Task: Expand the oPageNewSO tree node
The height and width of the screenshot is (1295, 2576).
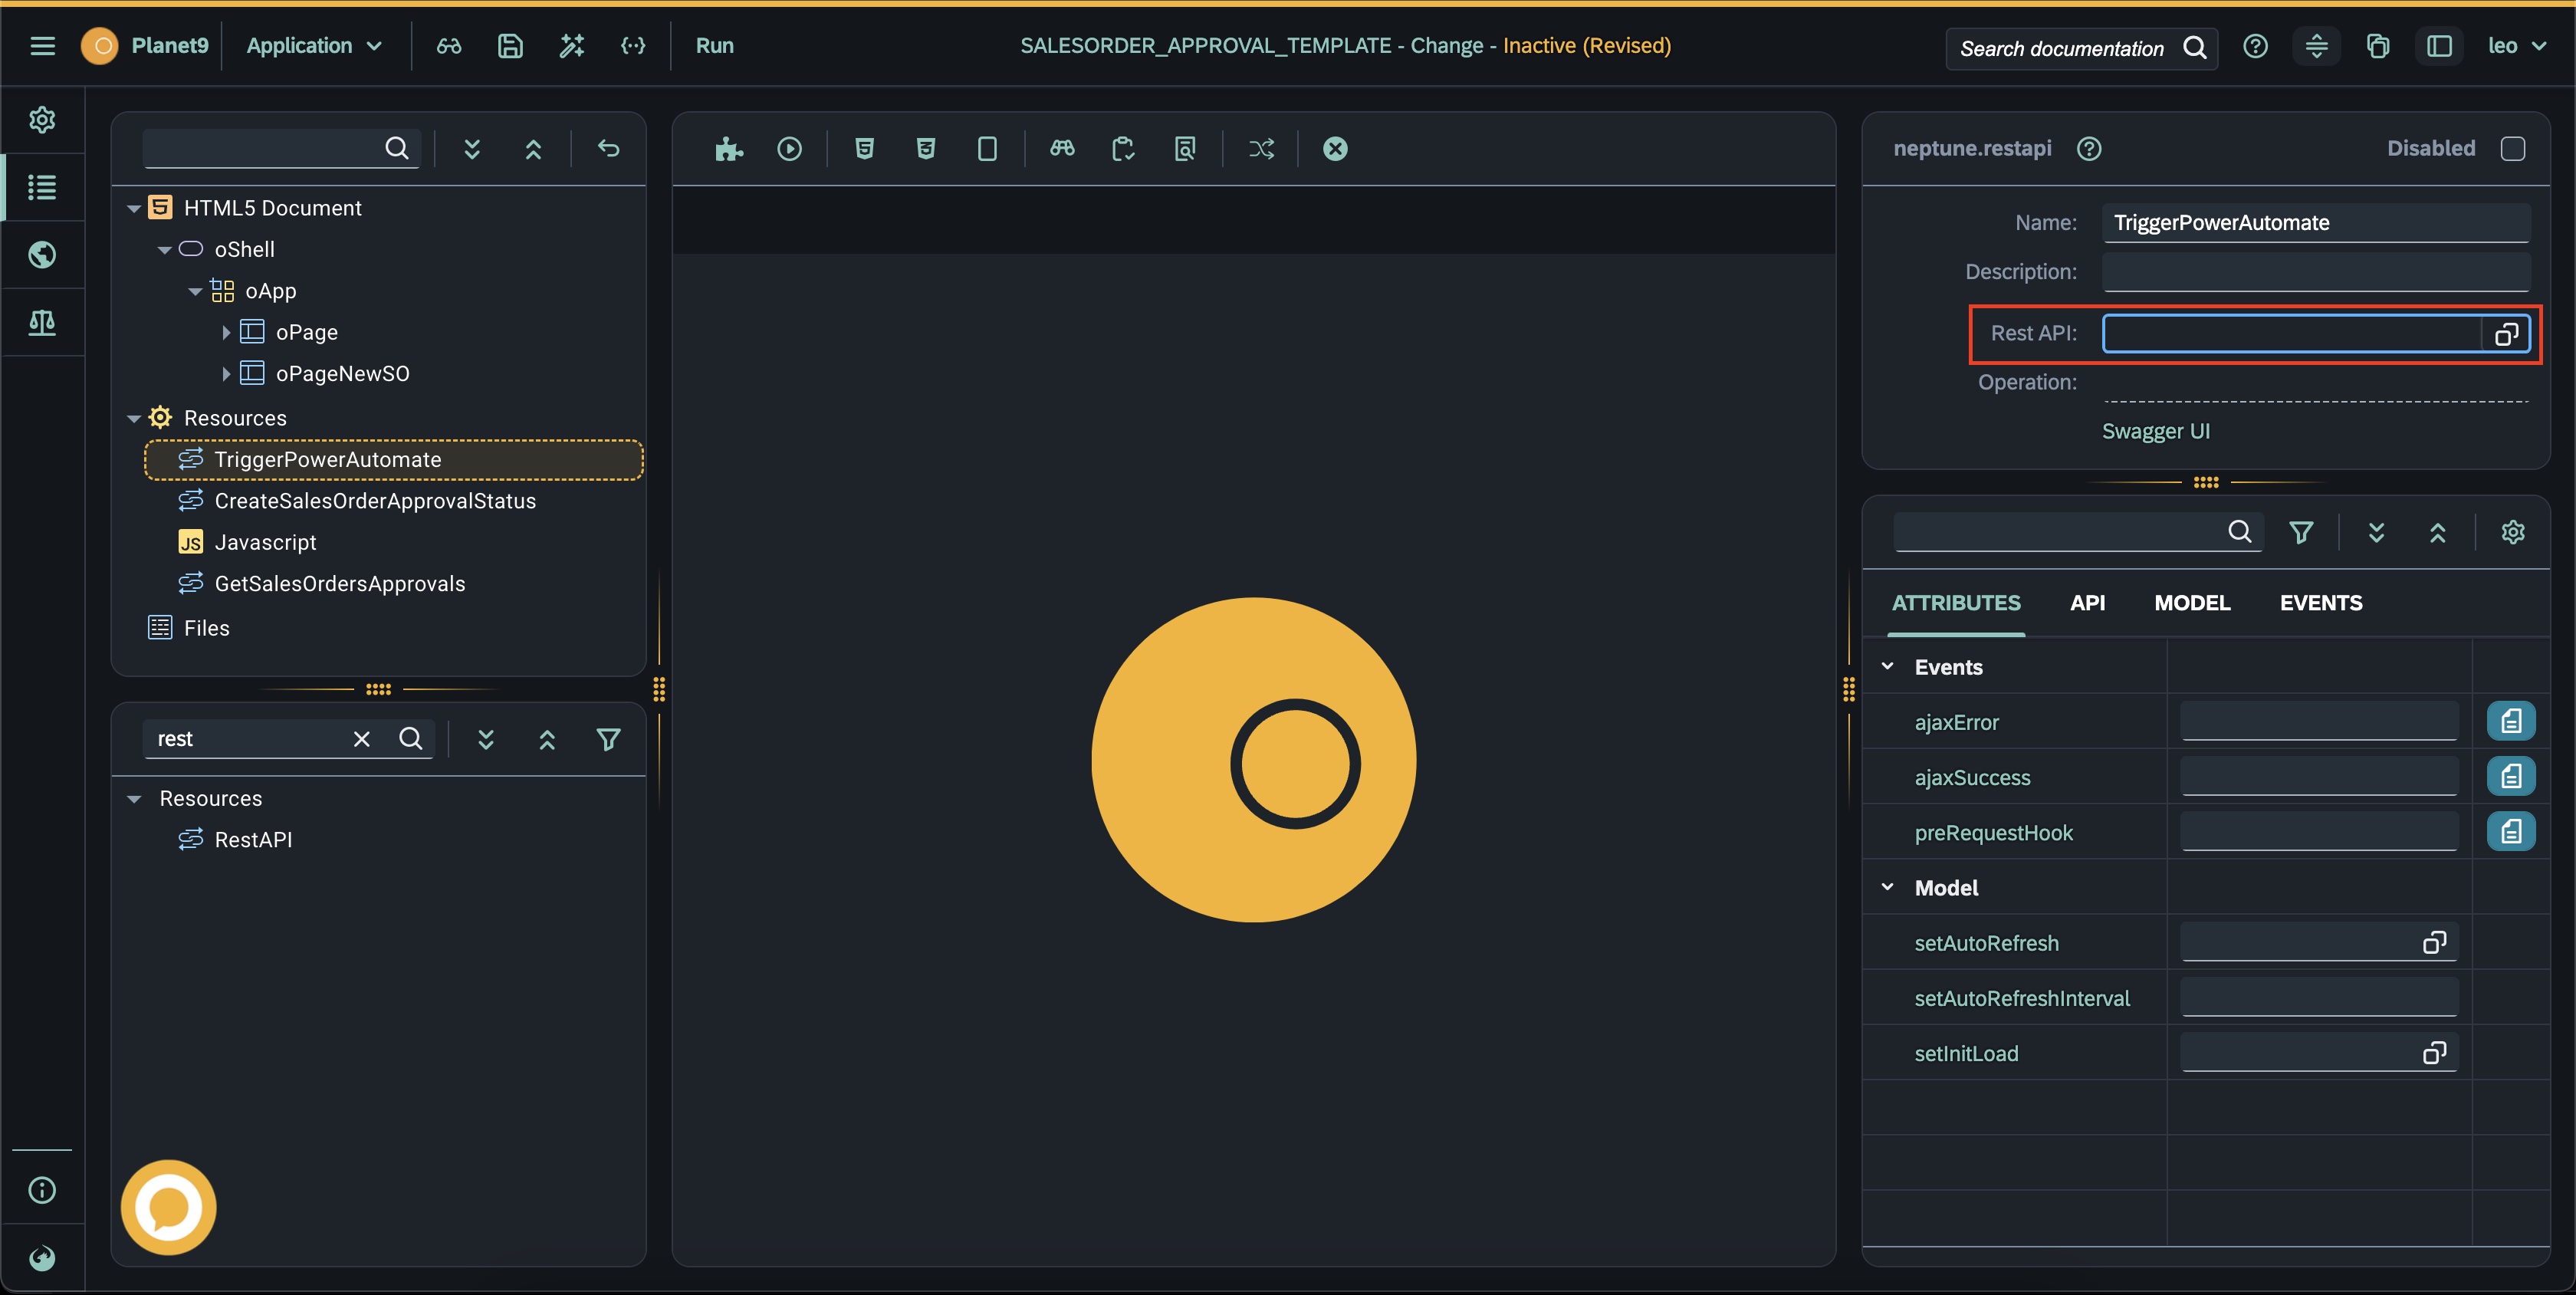Action: [226, 374]
